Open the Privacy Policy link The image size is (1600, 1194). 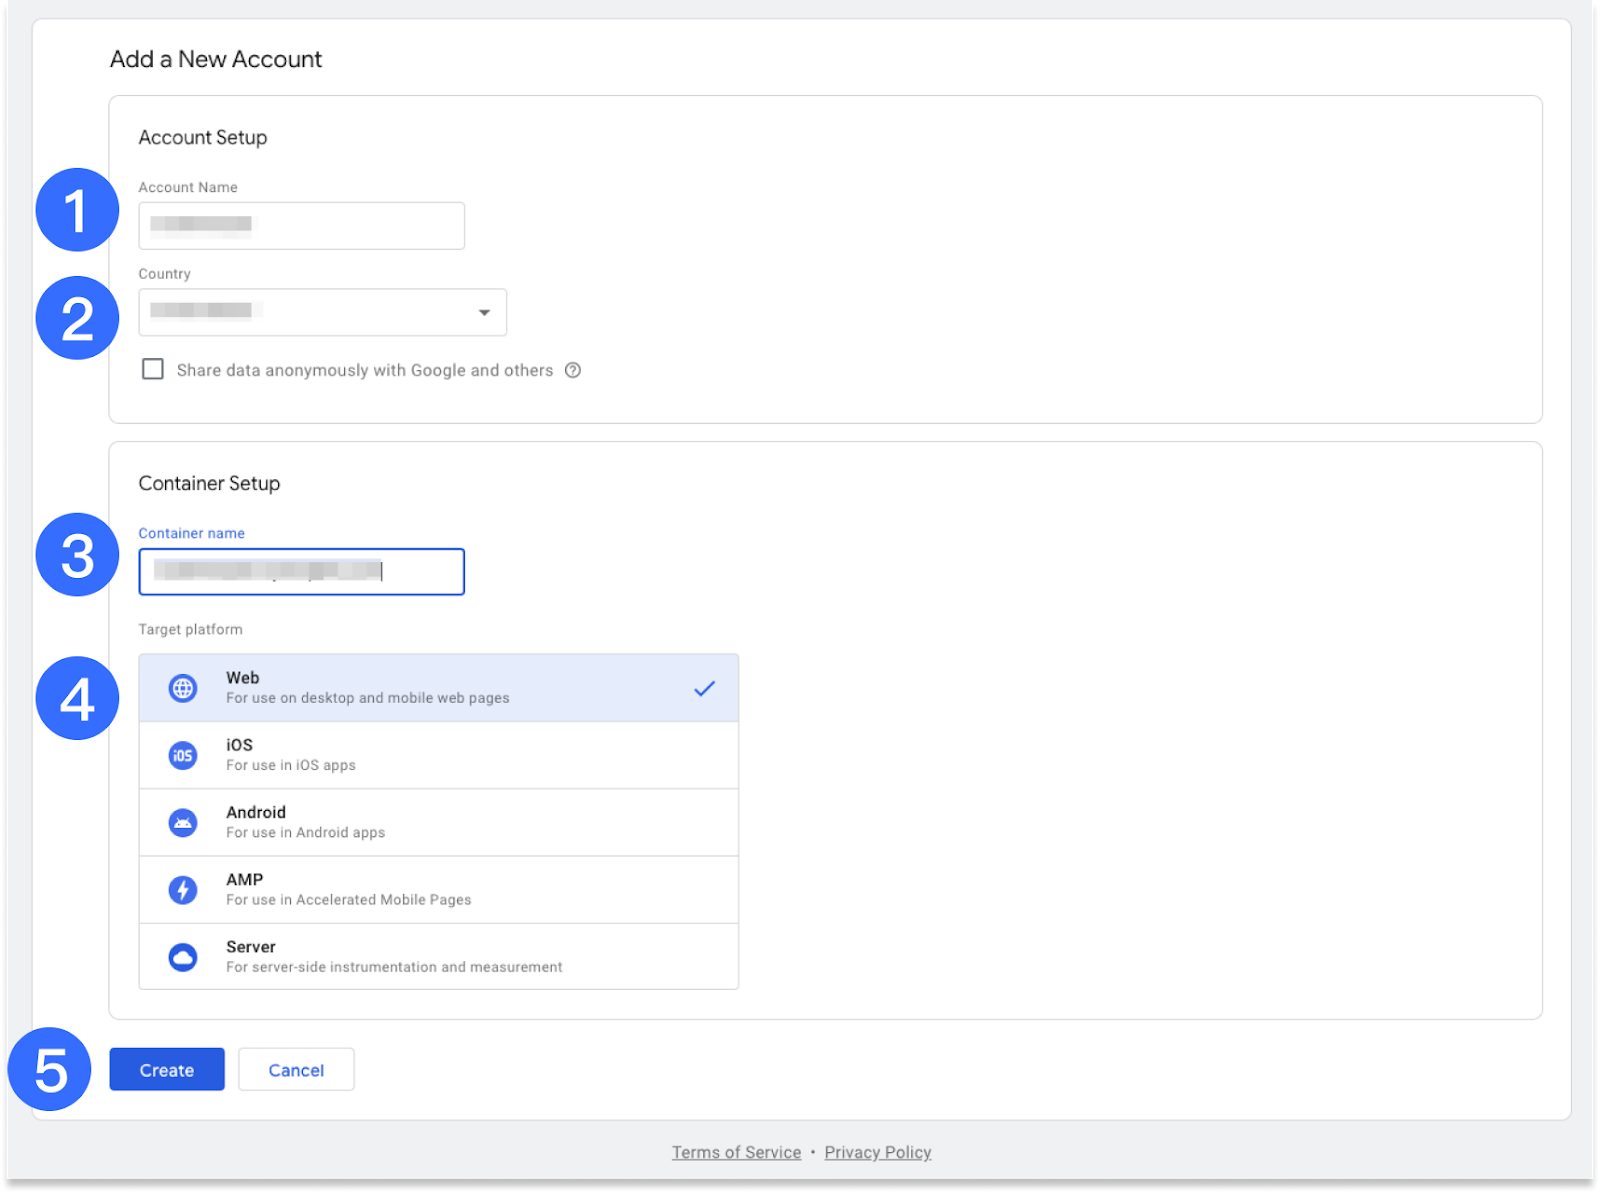[878, 1152]
